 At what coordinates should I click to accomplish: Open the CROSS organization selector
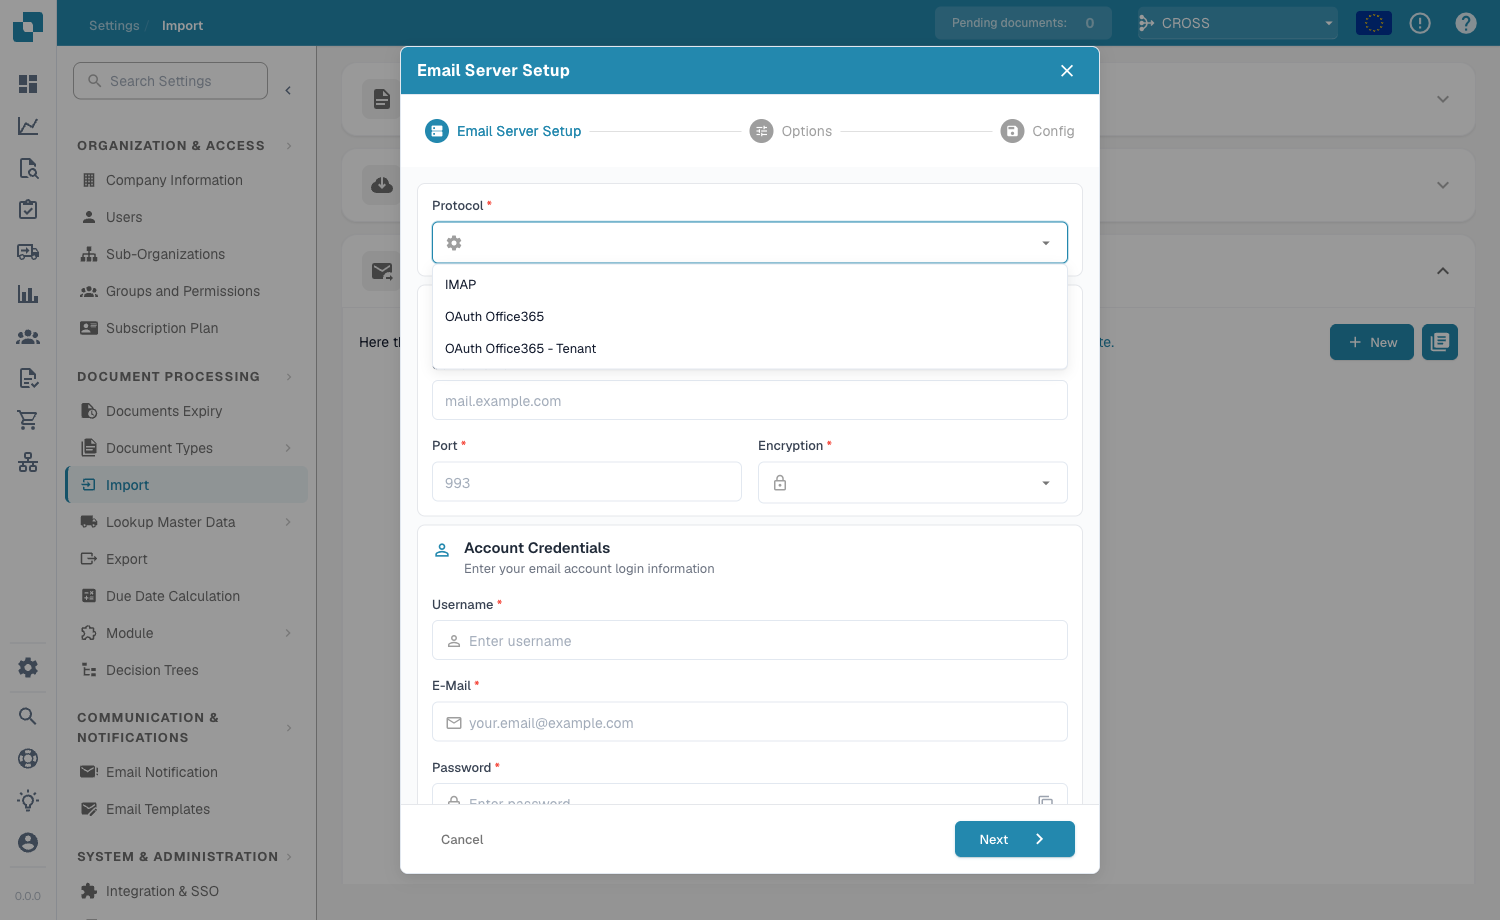(1237, 23)
